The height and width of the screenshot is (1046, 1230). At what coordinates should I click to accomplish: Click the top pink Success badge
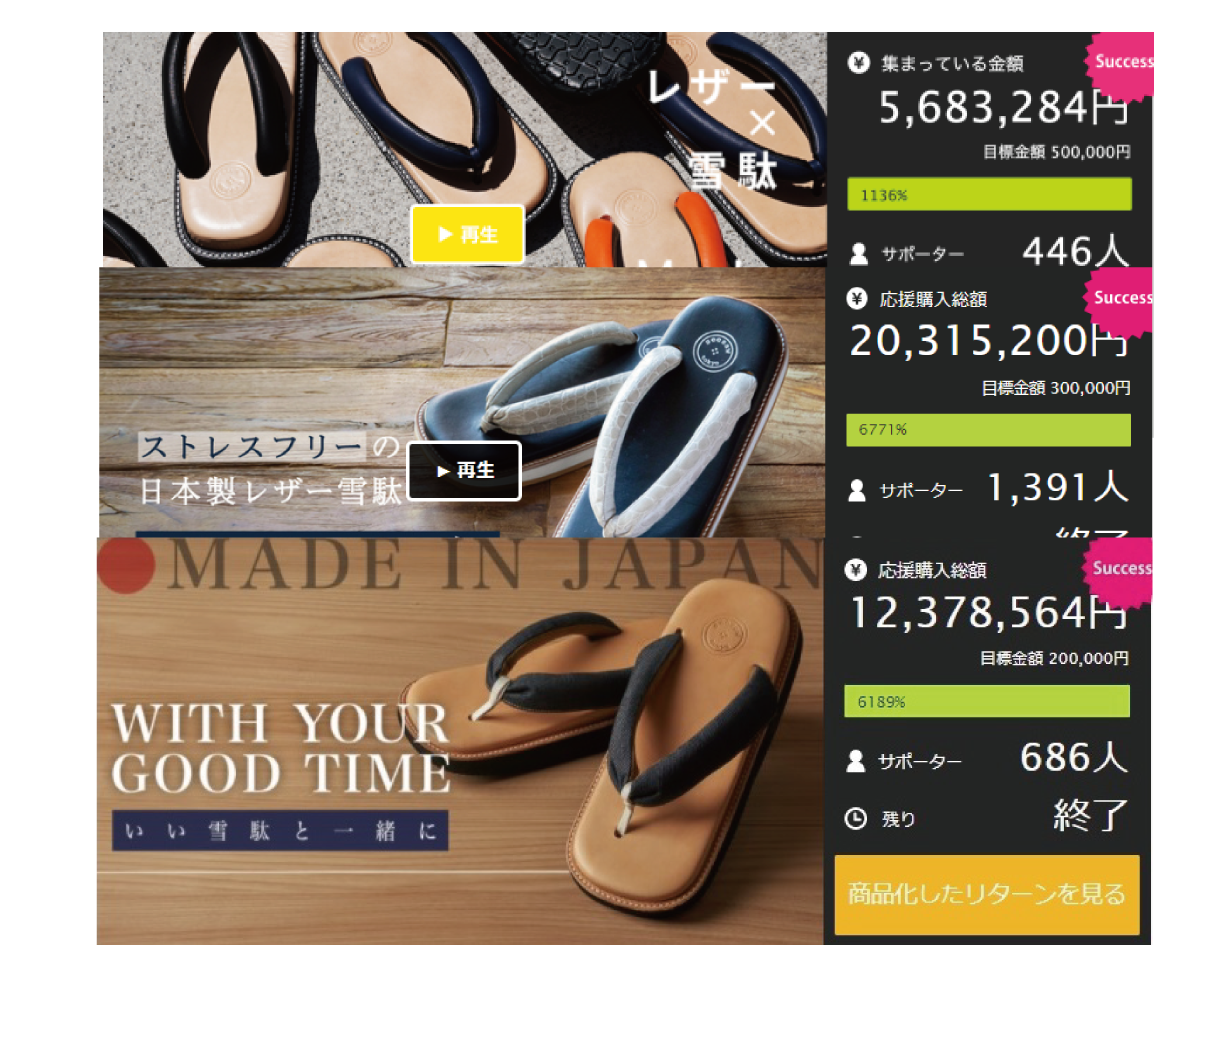(x=1121, y=63)
